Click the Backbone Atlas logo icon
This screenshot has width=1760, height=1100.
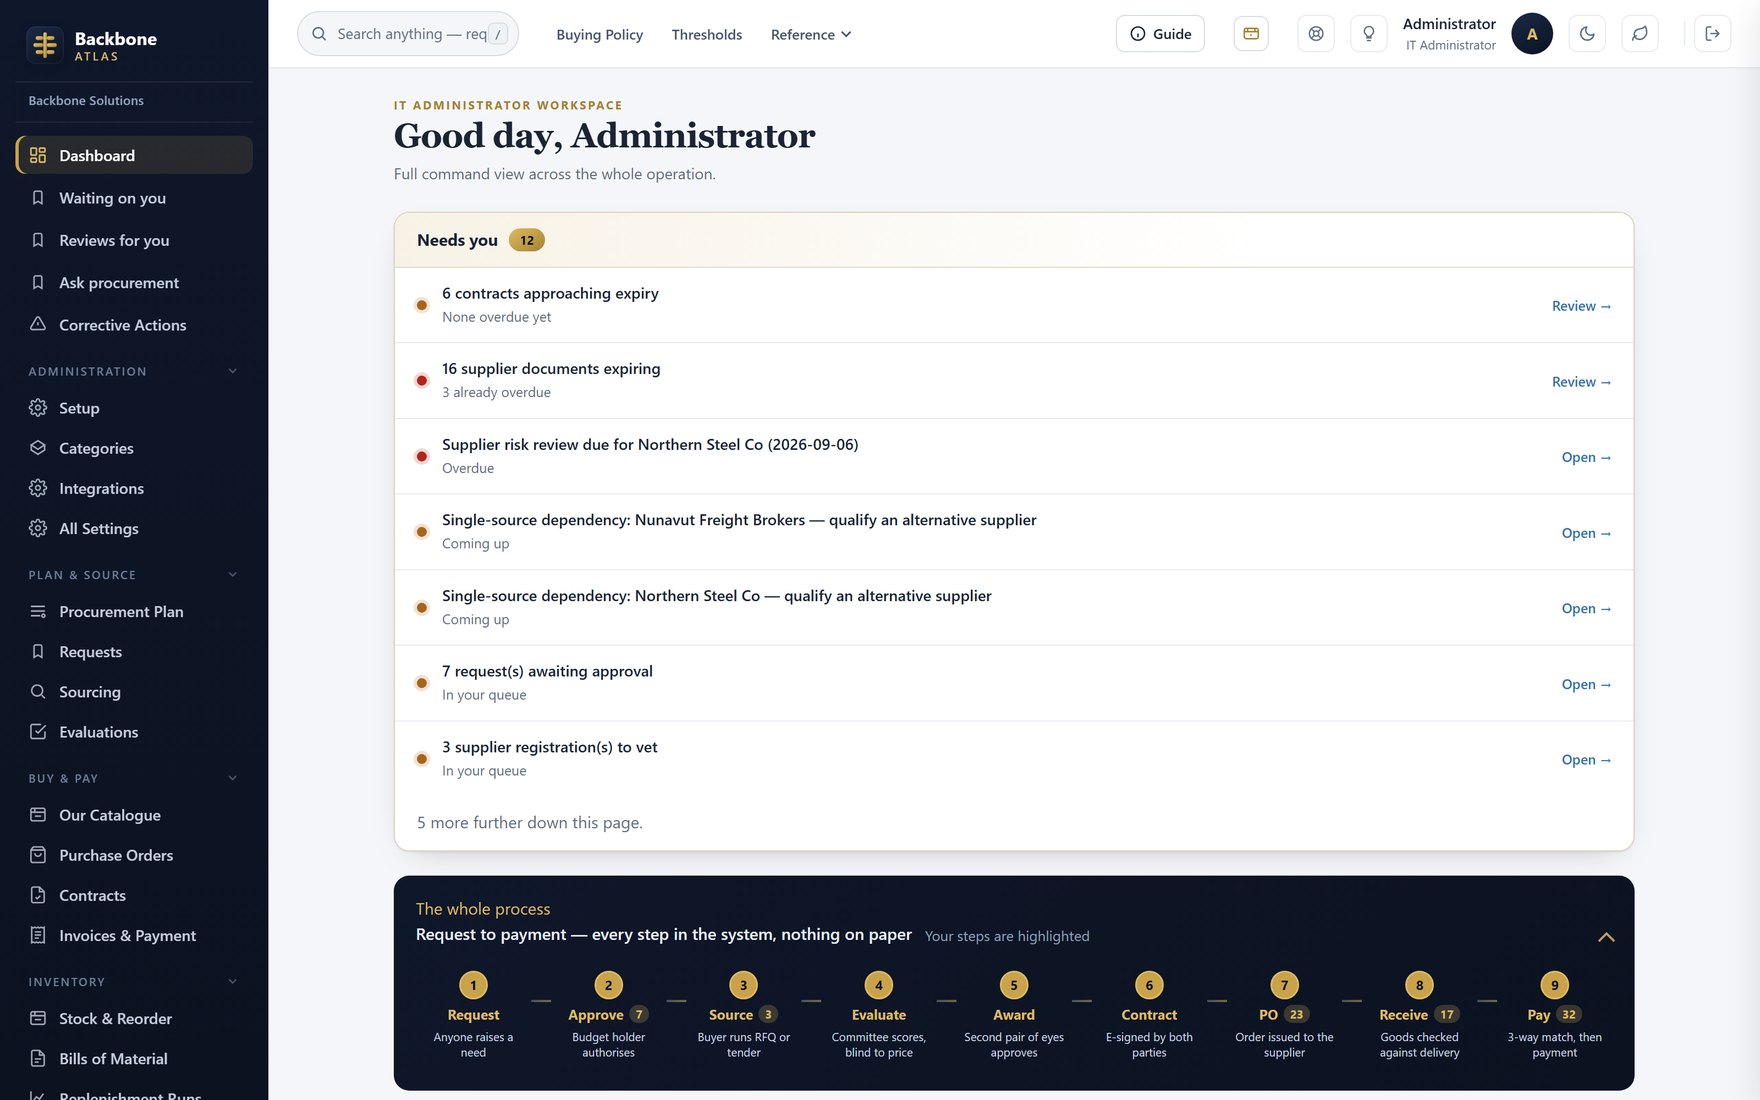(x=45, y=45)
